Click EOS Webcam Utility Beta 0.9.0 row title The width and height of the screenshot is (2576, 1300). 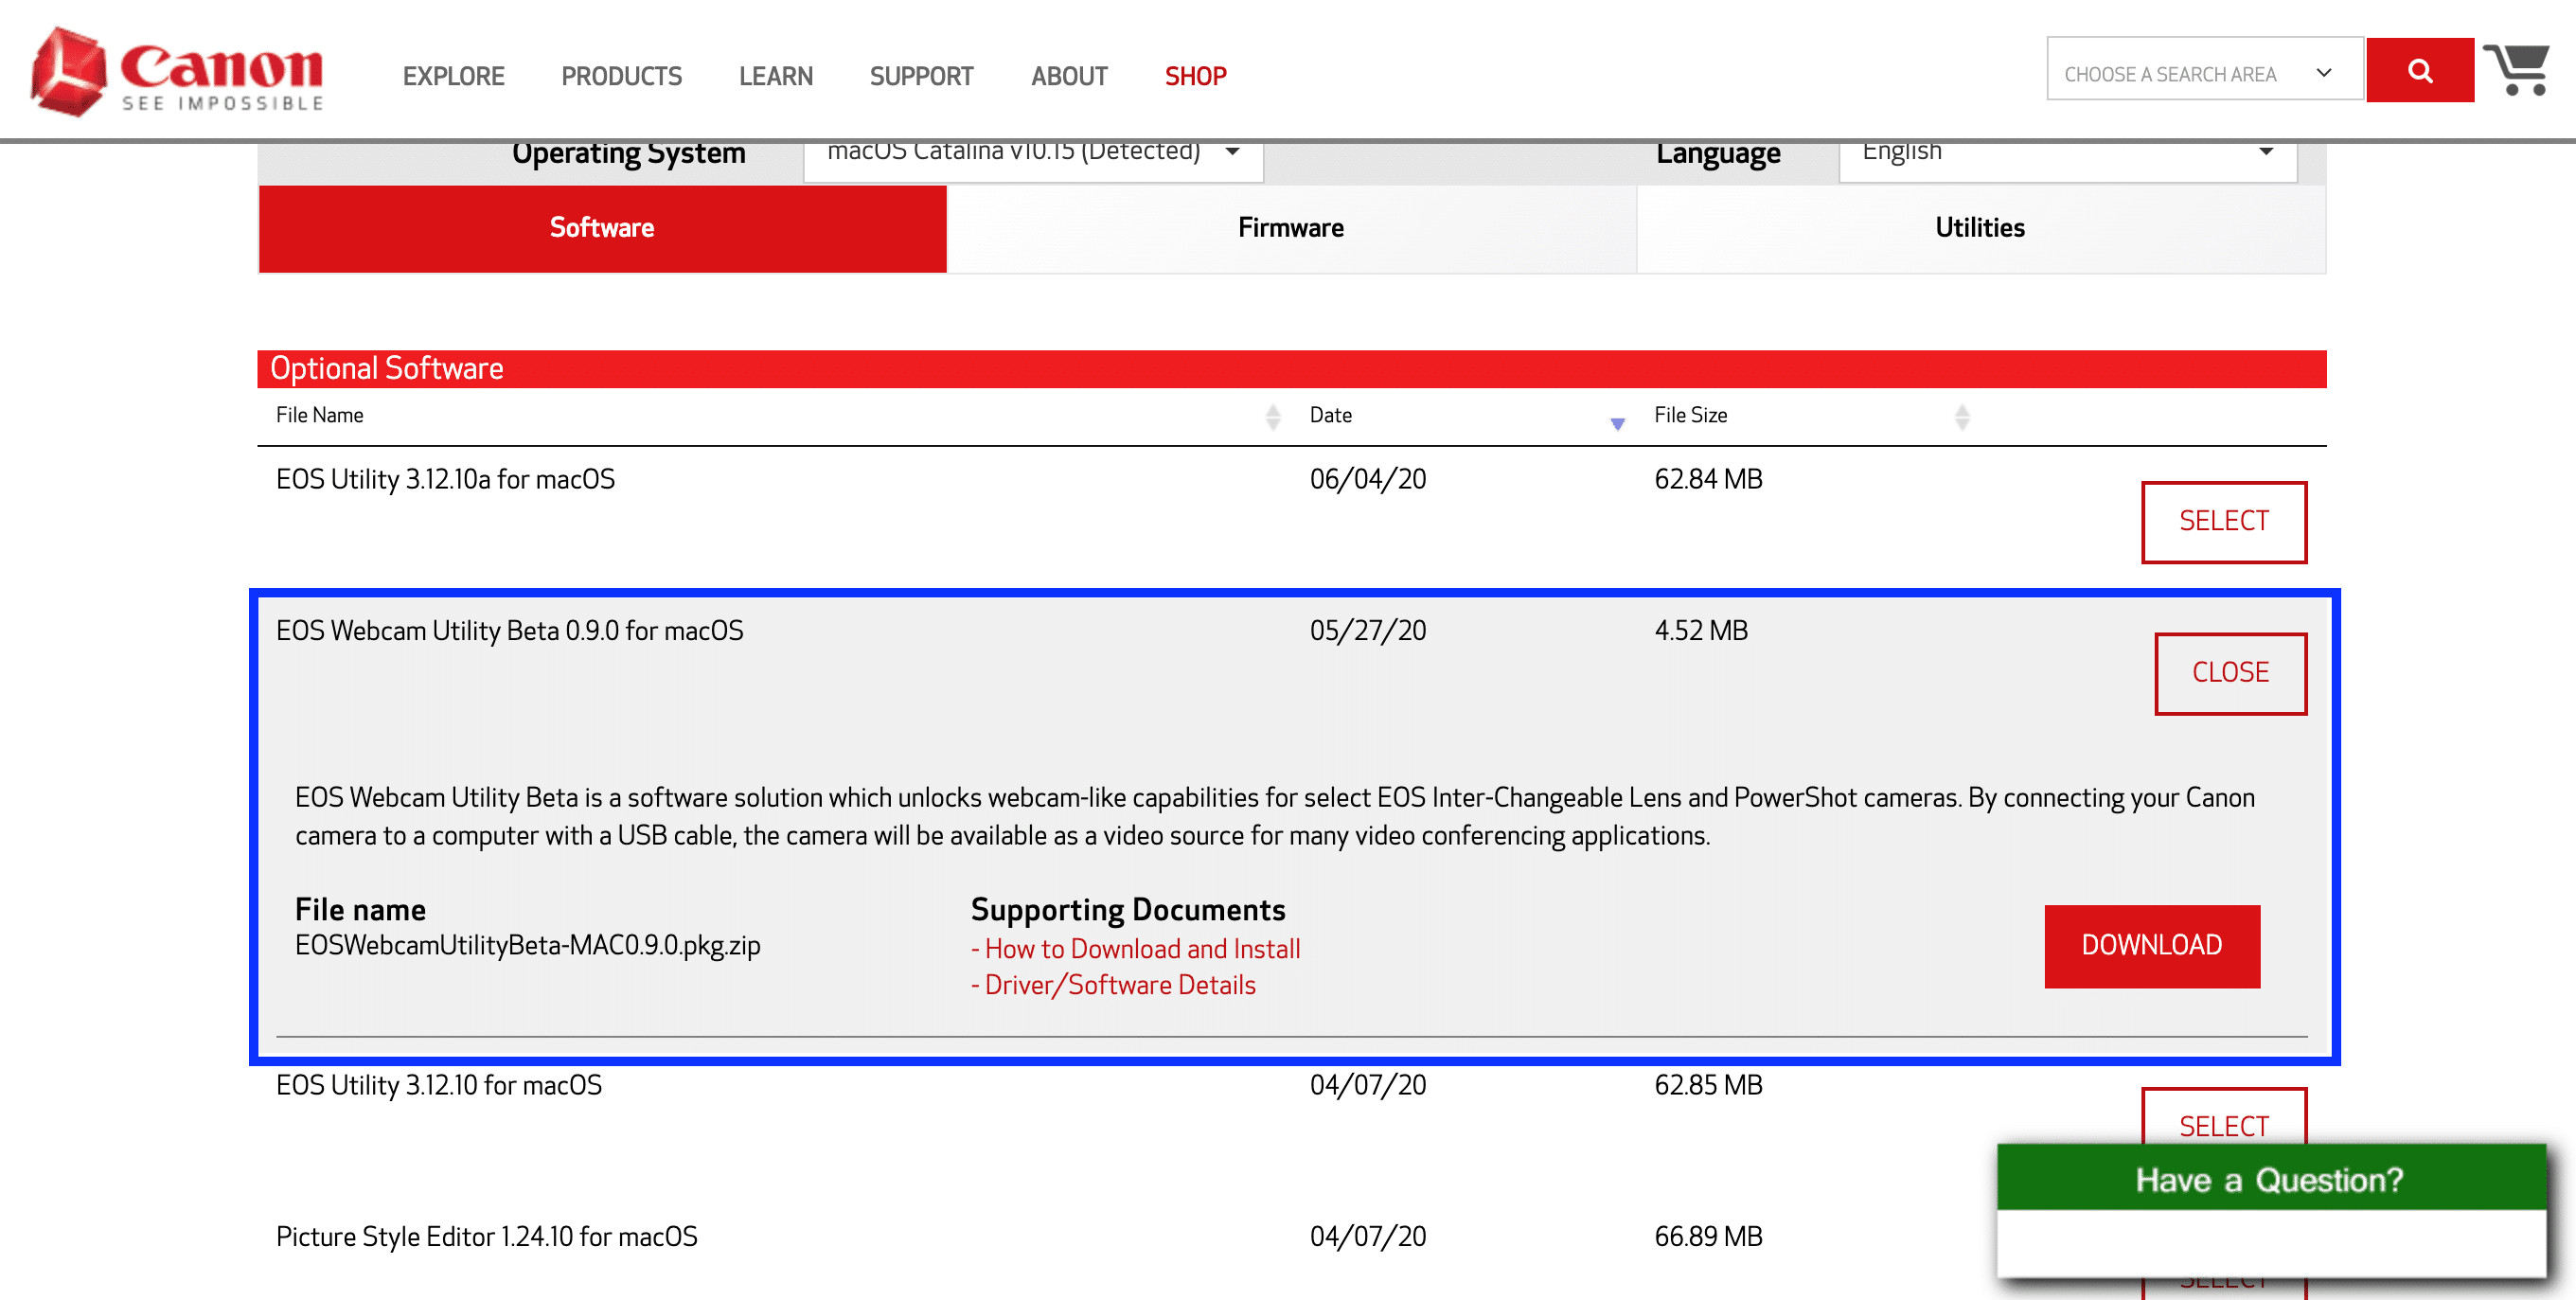click(x=509, y=631)
